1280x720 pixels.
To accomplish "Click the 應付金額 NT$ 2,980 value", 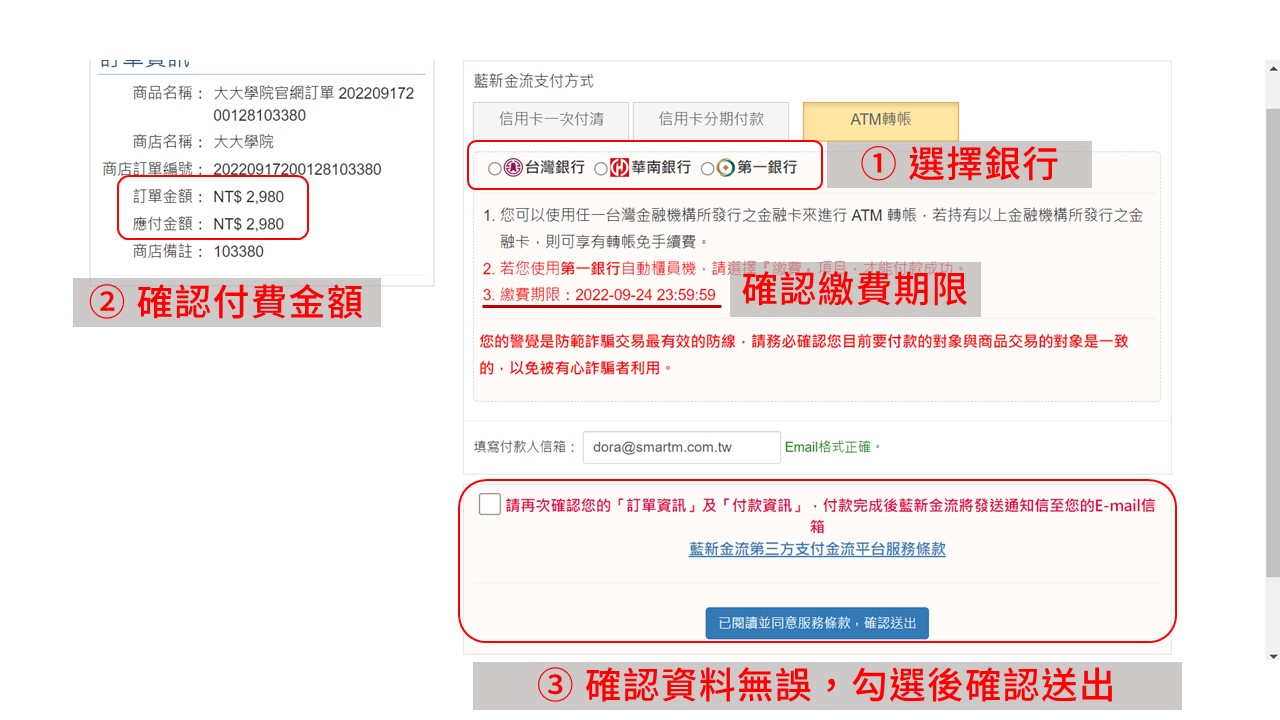I will coord(248,224).
